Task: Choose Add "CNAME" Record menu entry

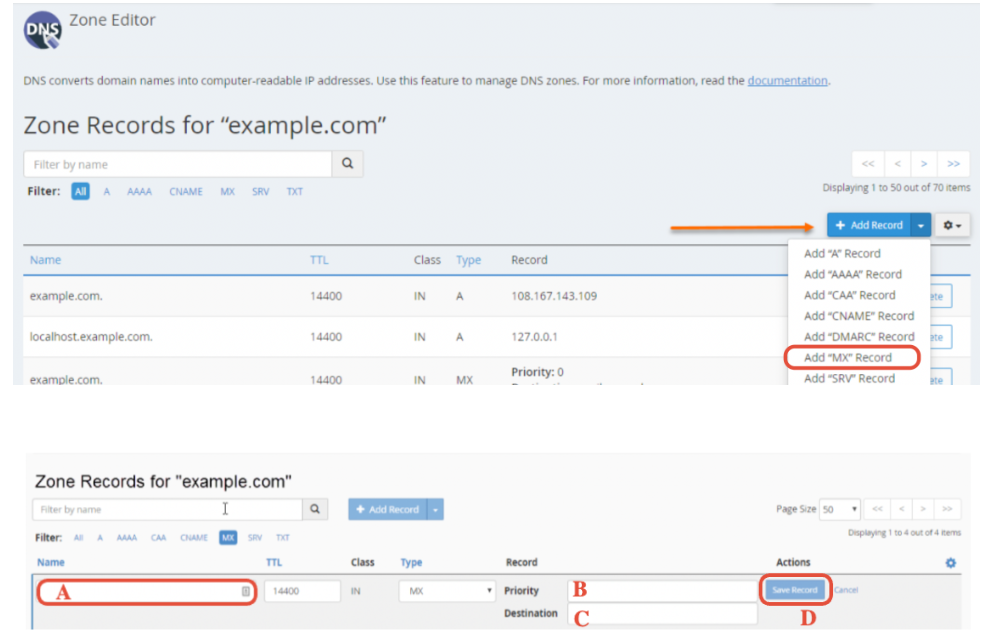Action: pyautogui.click(x=859, y=316)
